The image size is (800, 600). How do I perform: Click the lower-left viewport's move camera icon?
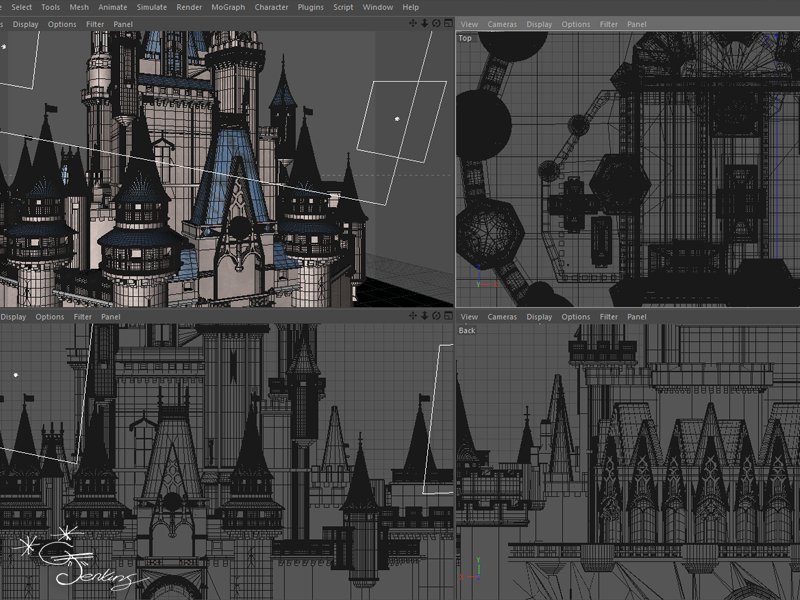(413, 316)
